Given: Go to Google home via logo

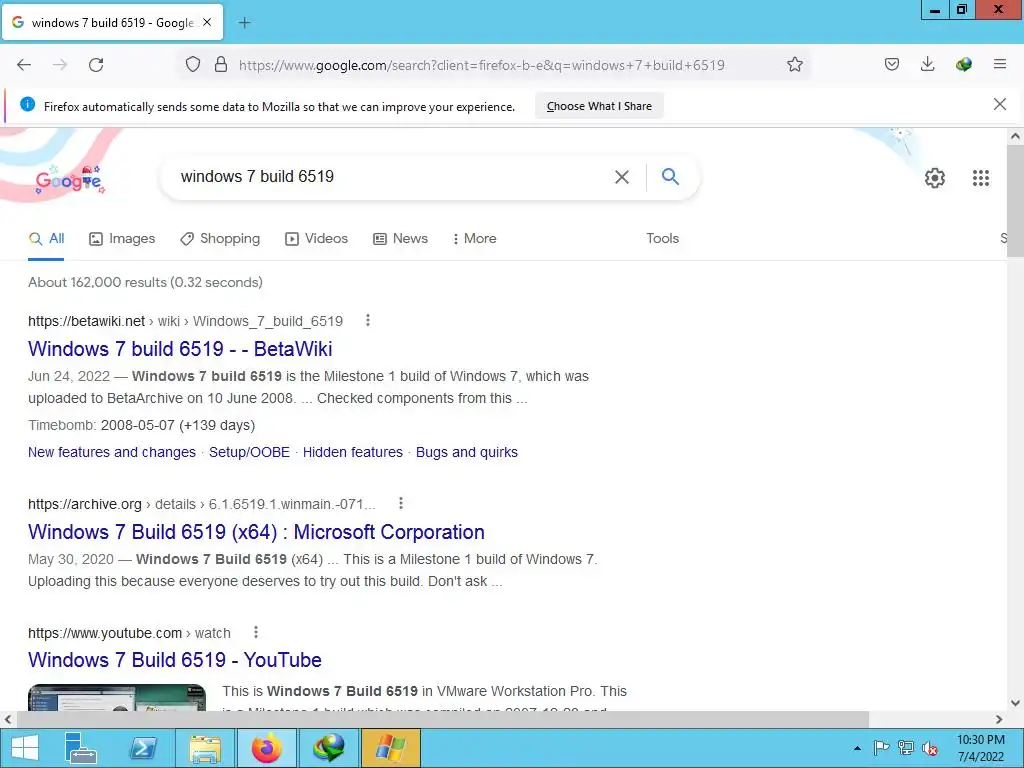Looking at the screenshot, I should (x=70, y=180).
